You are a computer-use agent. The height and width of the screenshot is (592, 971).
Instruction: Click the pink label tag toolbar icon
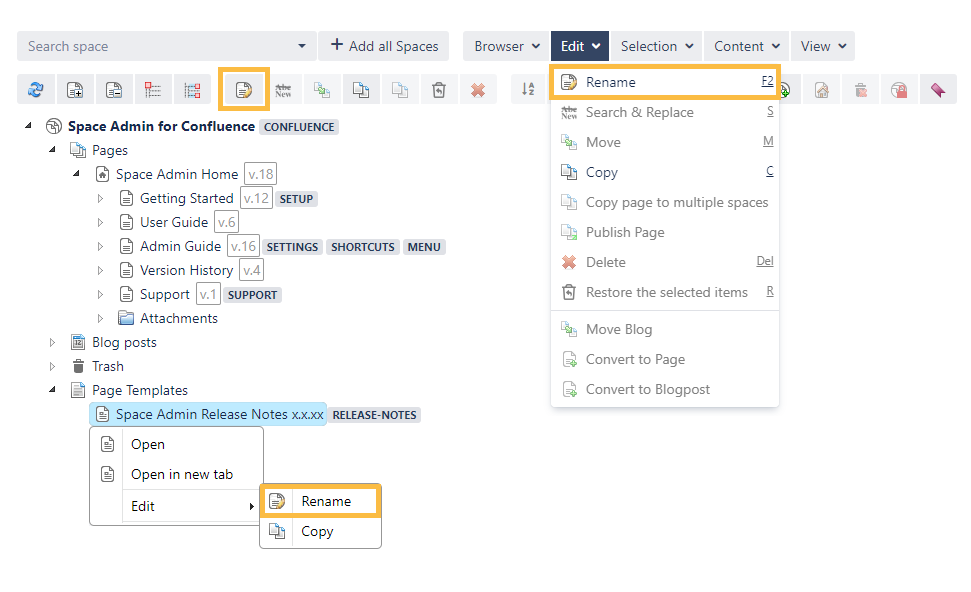tap(937, 90)
